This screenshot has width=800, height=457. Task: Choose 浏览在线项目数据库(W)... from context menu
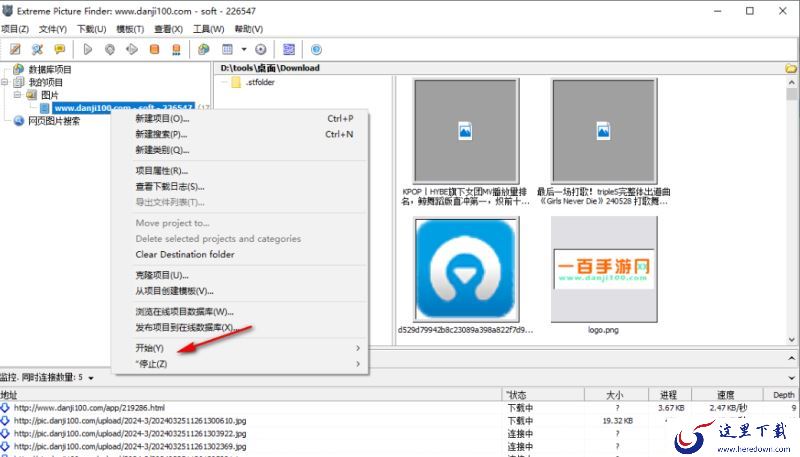tap(240, 312)
